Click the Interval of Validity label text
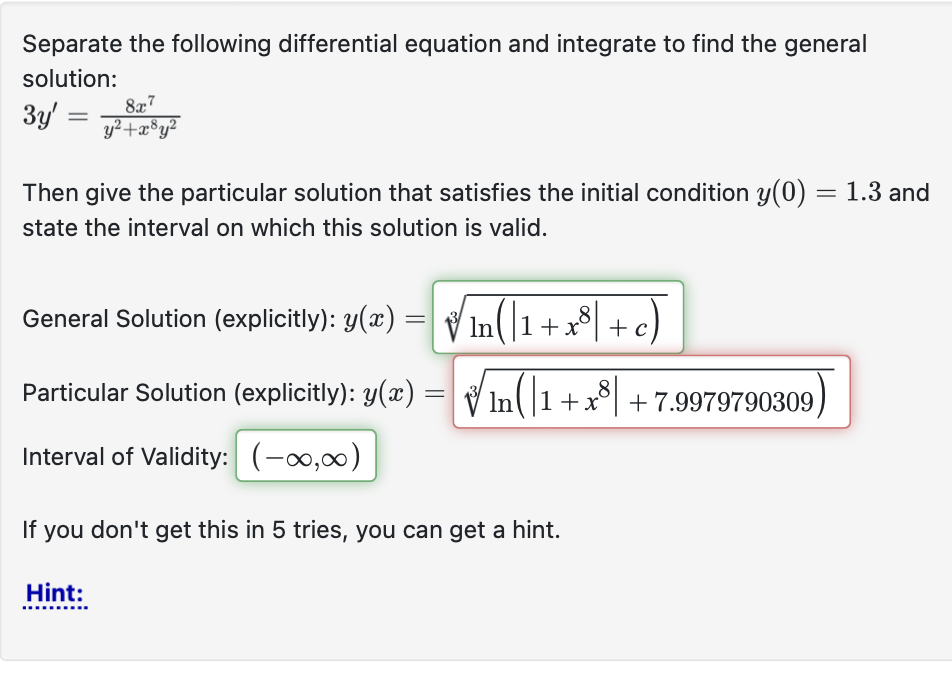952x680 pixels. coord(117,456)
